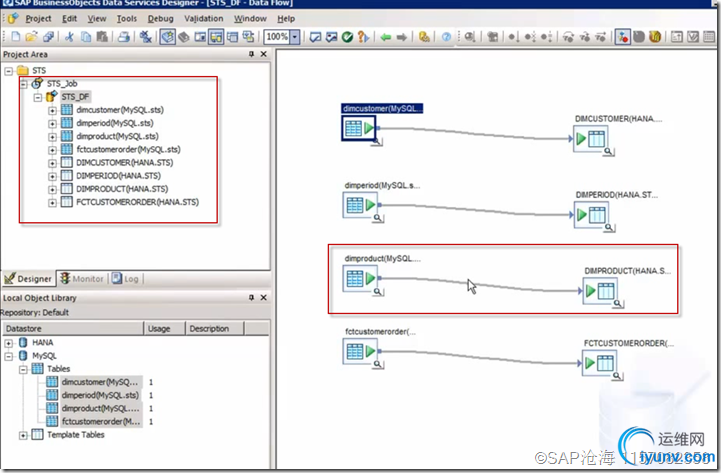This screenshot has width=721, height=473.
Task: Open the Validation menu
Action: click(204, 18)
